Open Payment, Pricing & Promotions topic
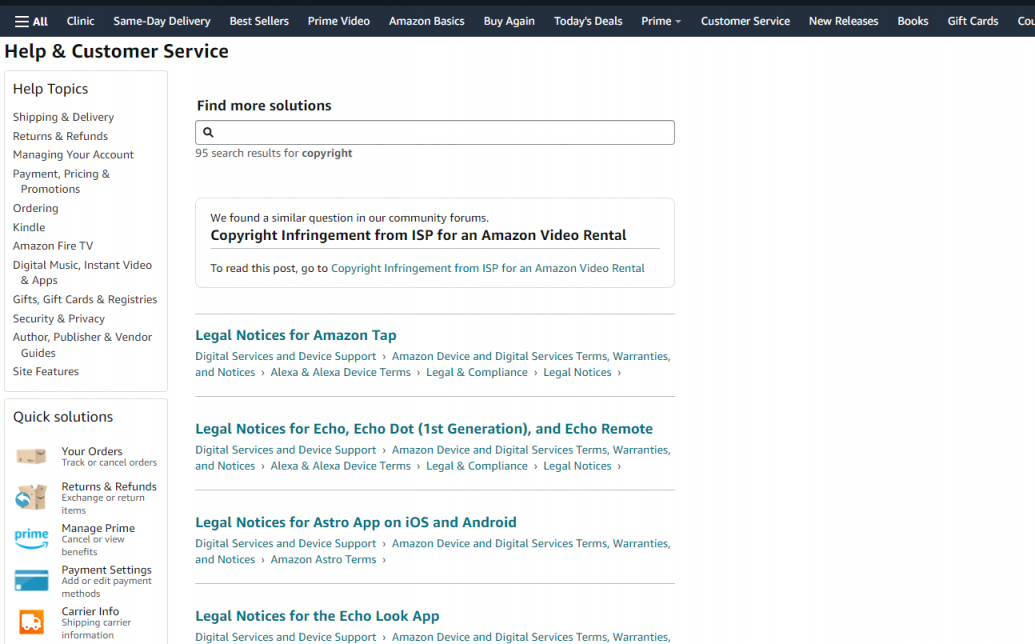 point(61,181)
